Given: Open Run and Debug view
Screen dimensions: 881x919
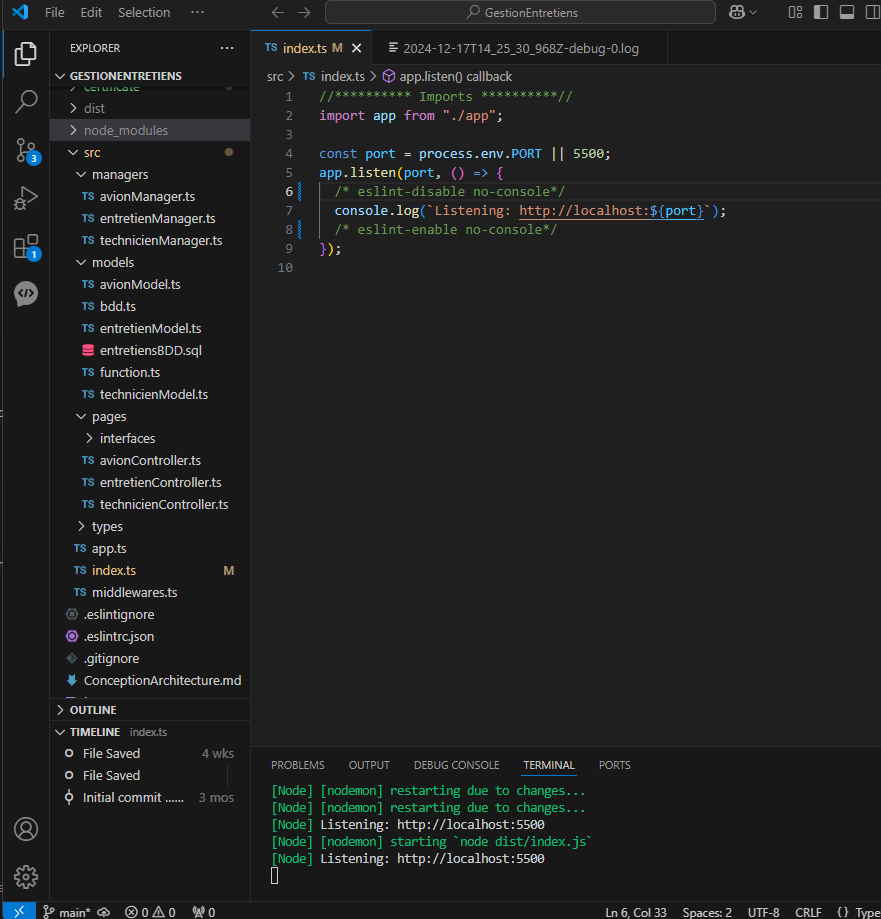Looking at the screenshot, I should pyautogui.click(x=25, y=198).
